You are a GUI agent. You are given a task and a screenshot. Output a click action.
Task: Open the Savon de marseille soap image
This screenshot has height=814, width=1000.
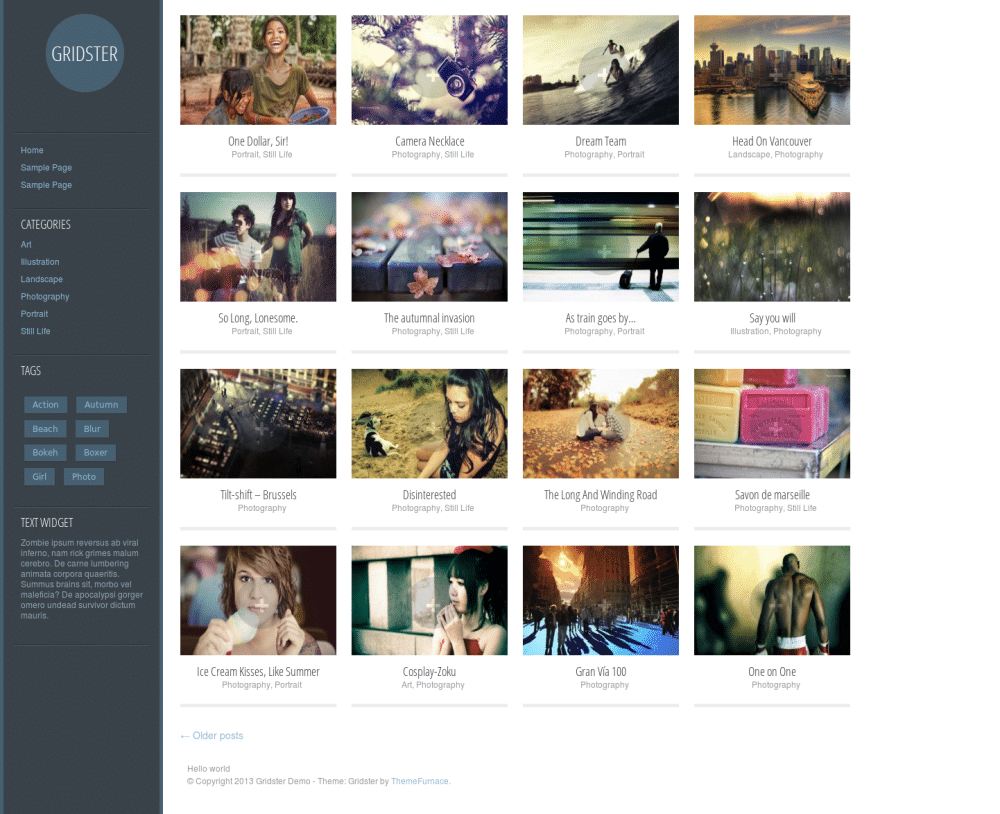point(771,424)
